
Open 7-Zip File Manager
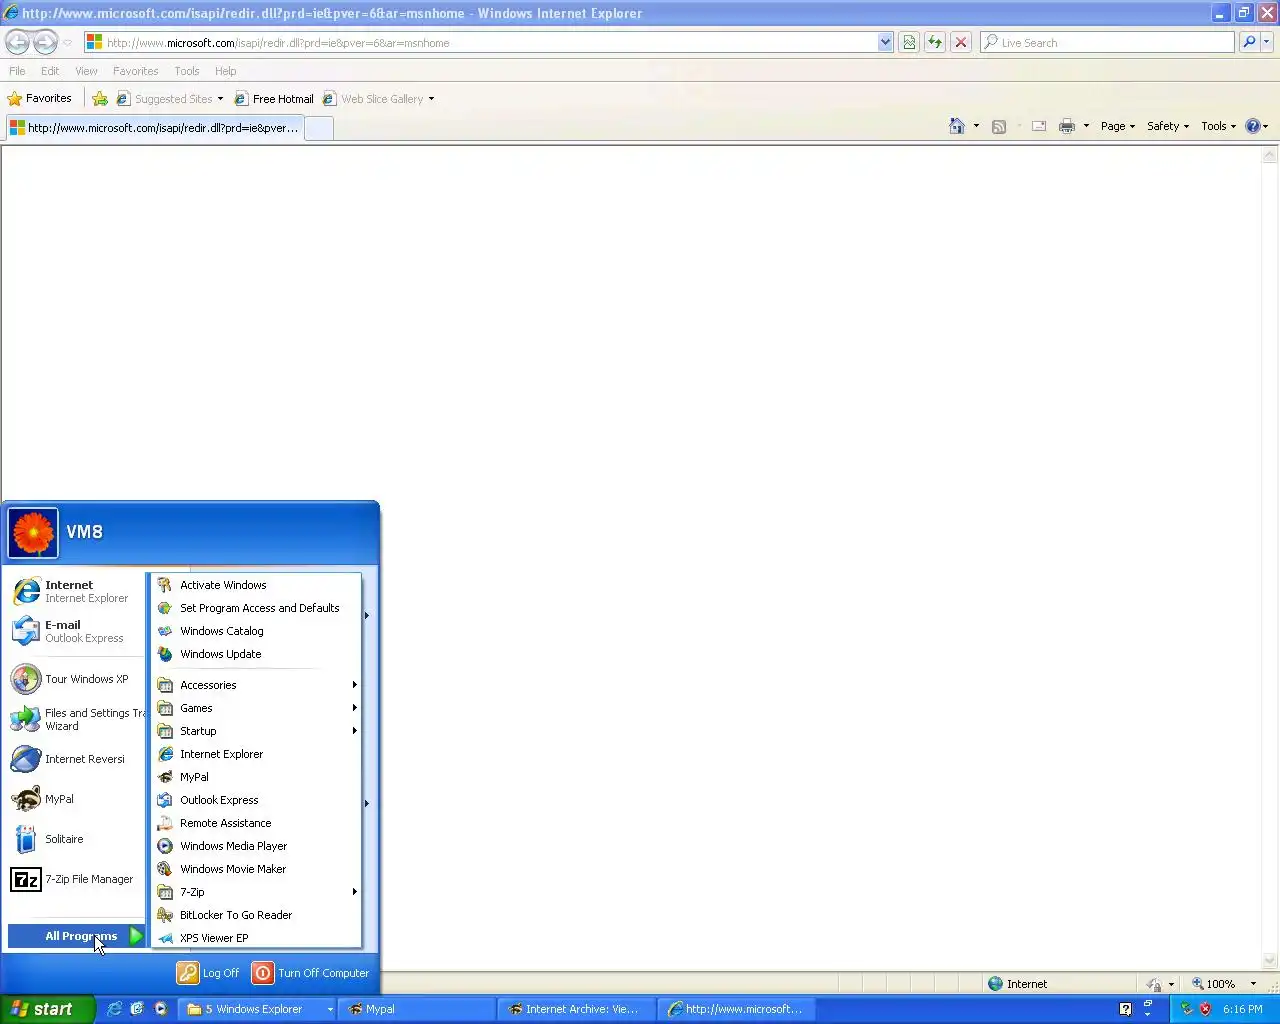click(x=76, y=879)
